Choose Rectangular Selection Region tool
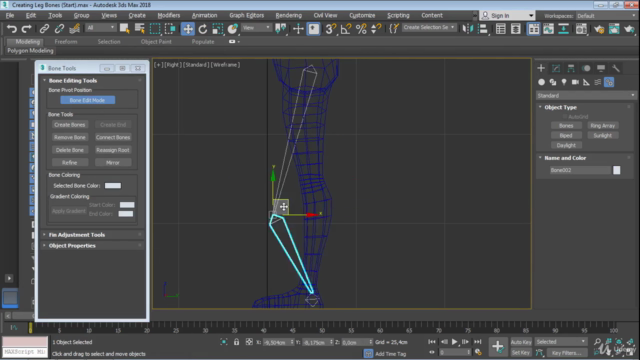Image resolution: width=640 pixels, height=360 pixels. [155, 29]
